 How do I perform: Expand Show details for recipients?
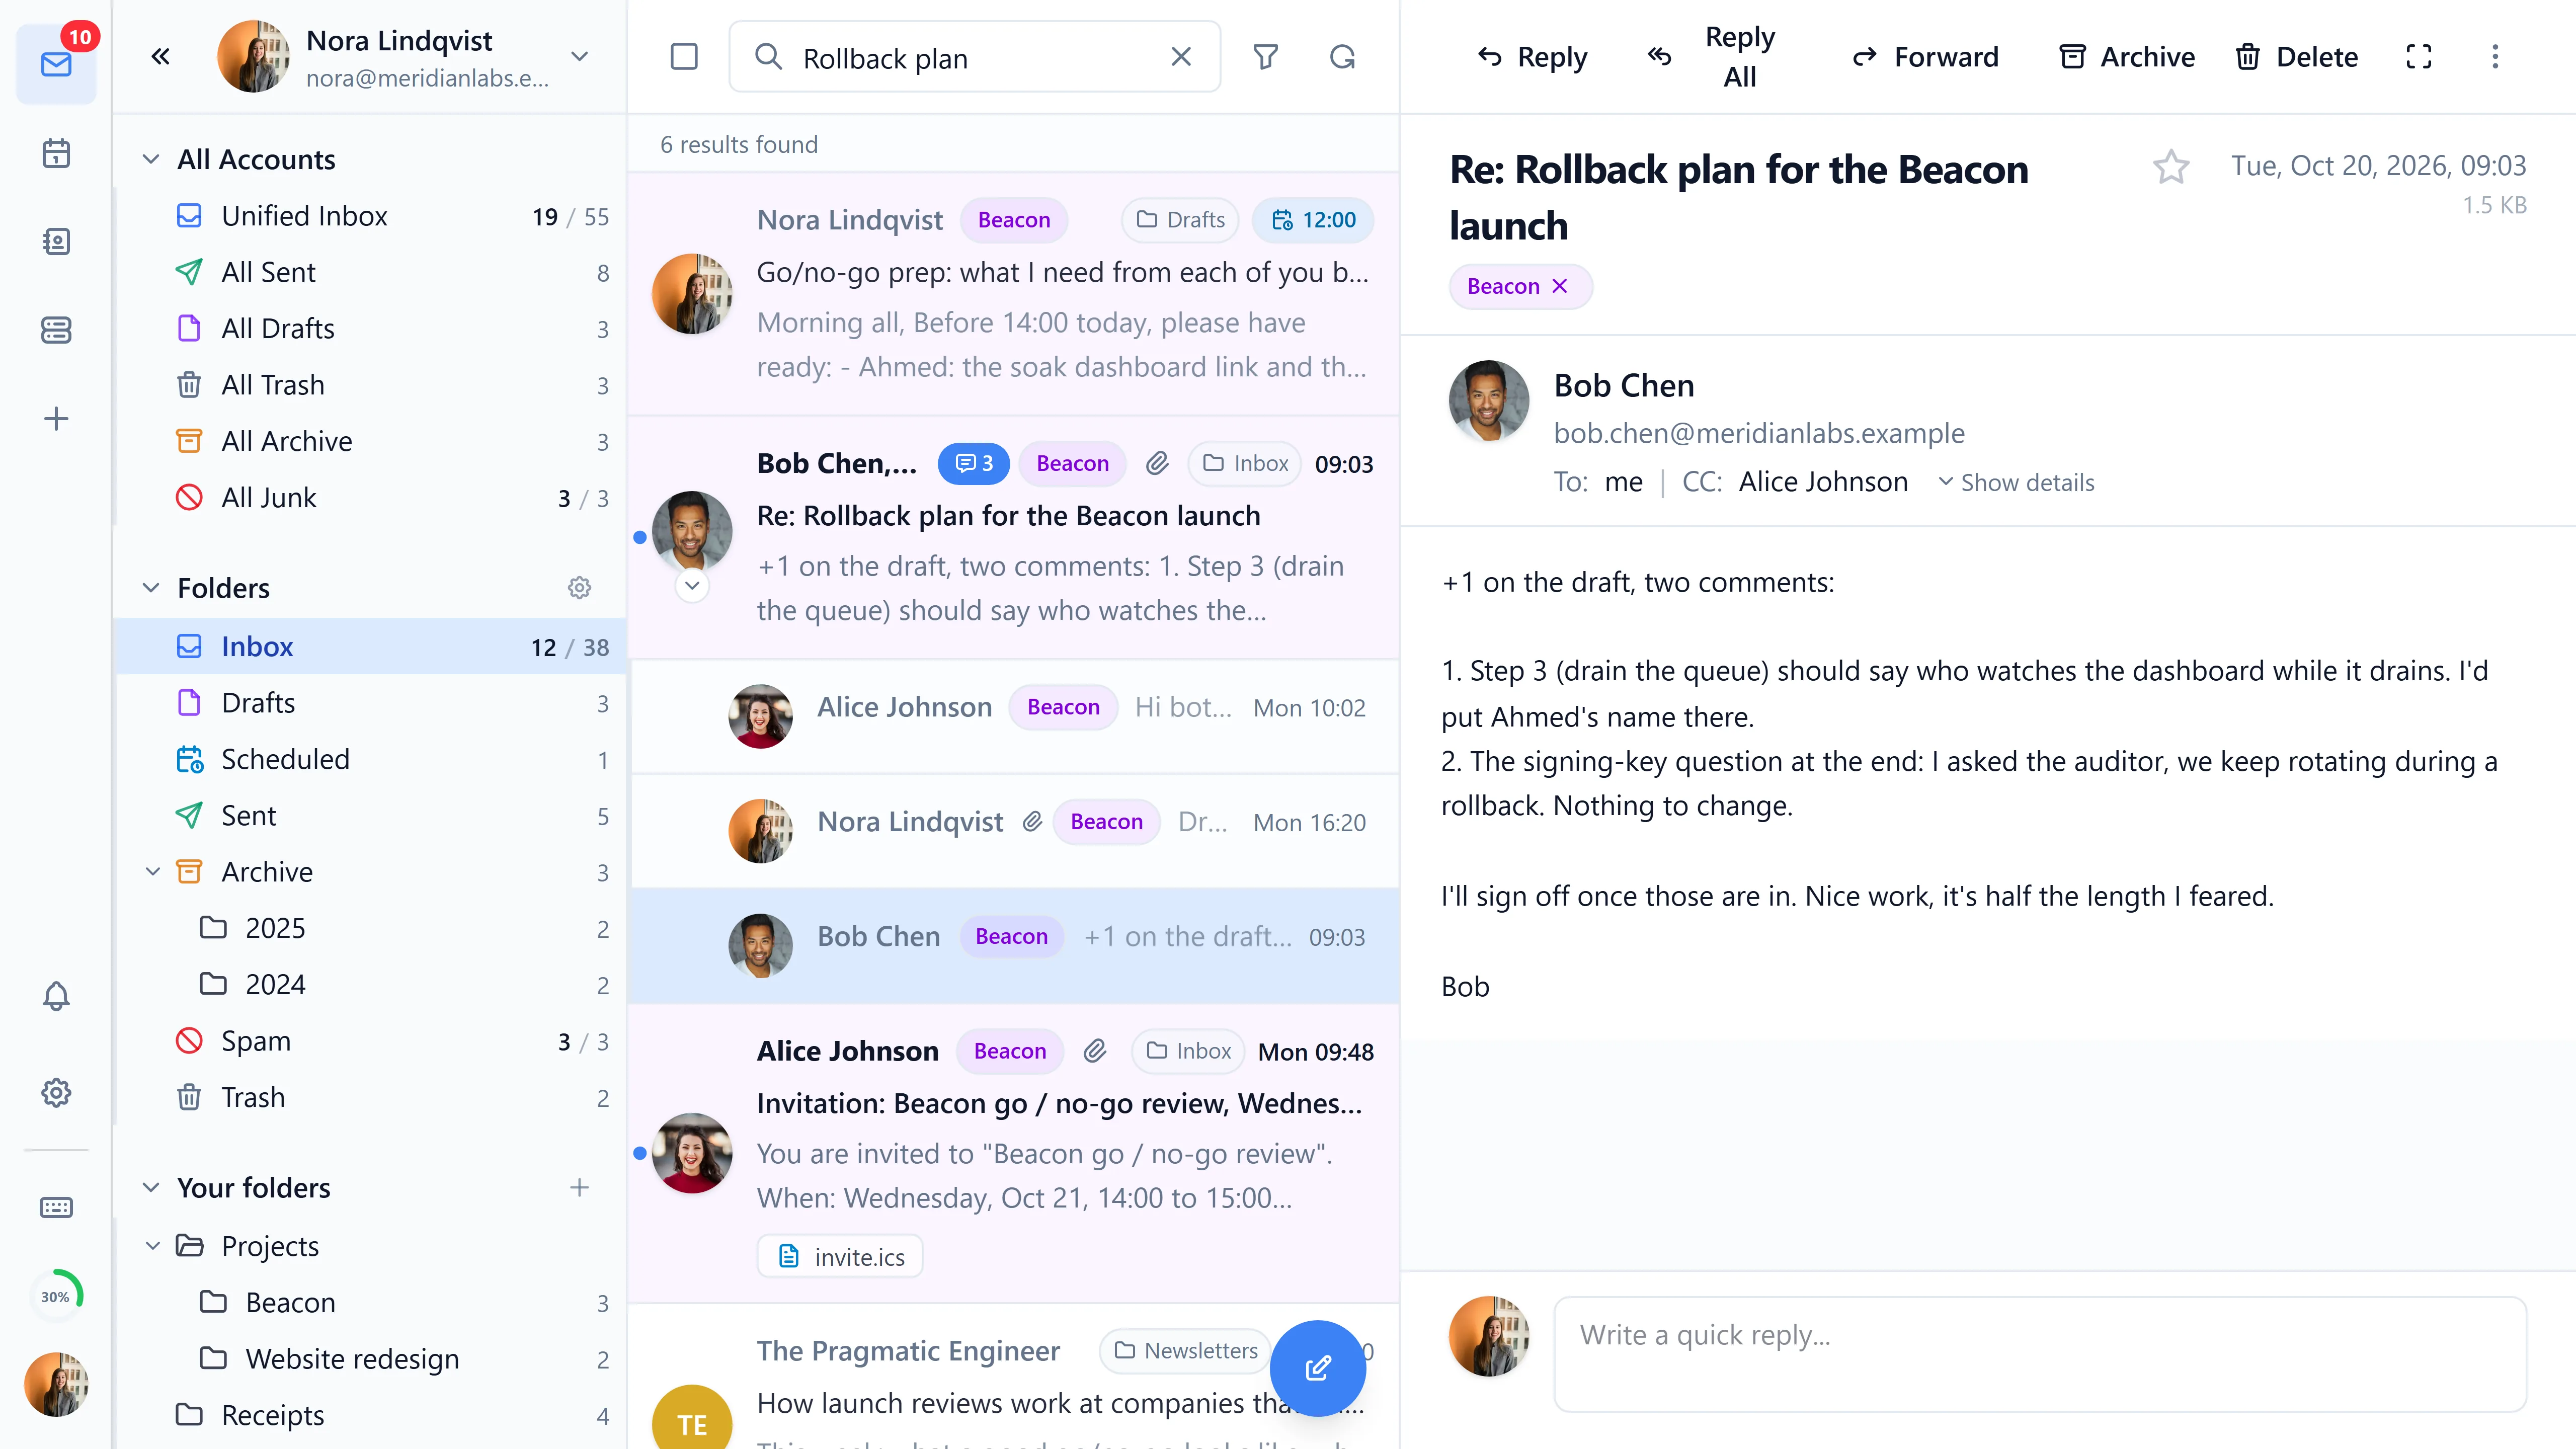click(2016, 483)
